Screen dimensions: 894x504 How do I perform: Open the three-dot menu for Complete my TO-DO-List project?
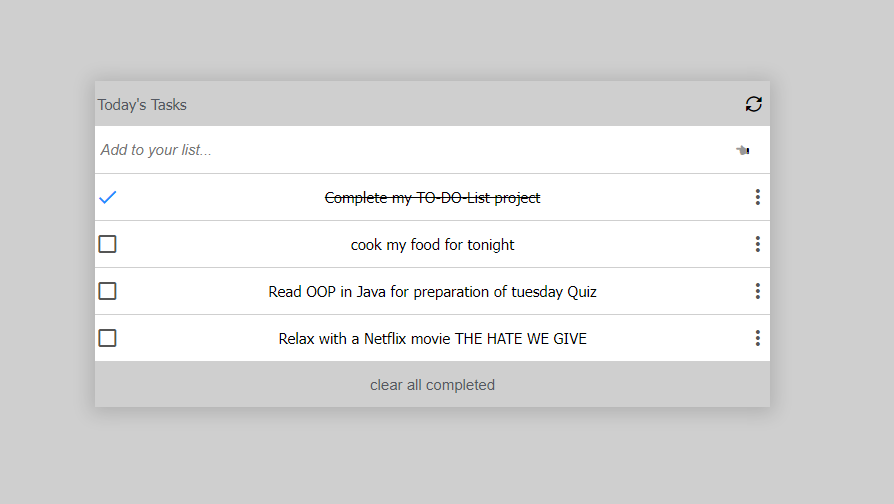pyautogui.click(x=757, y=197)
